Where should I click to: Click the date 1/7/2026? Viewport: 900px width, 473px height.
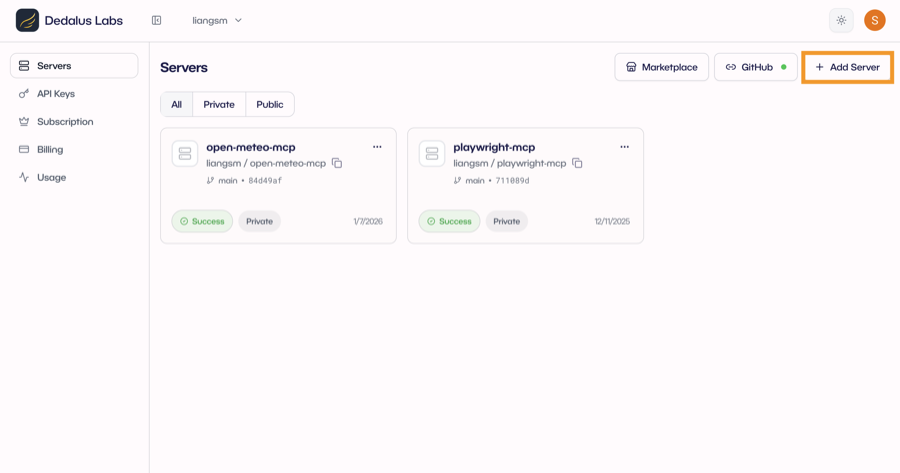368,221
